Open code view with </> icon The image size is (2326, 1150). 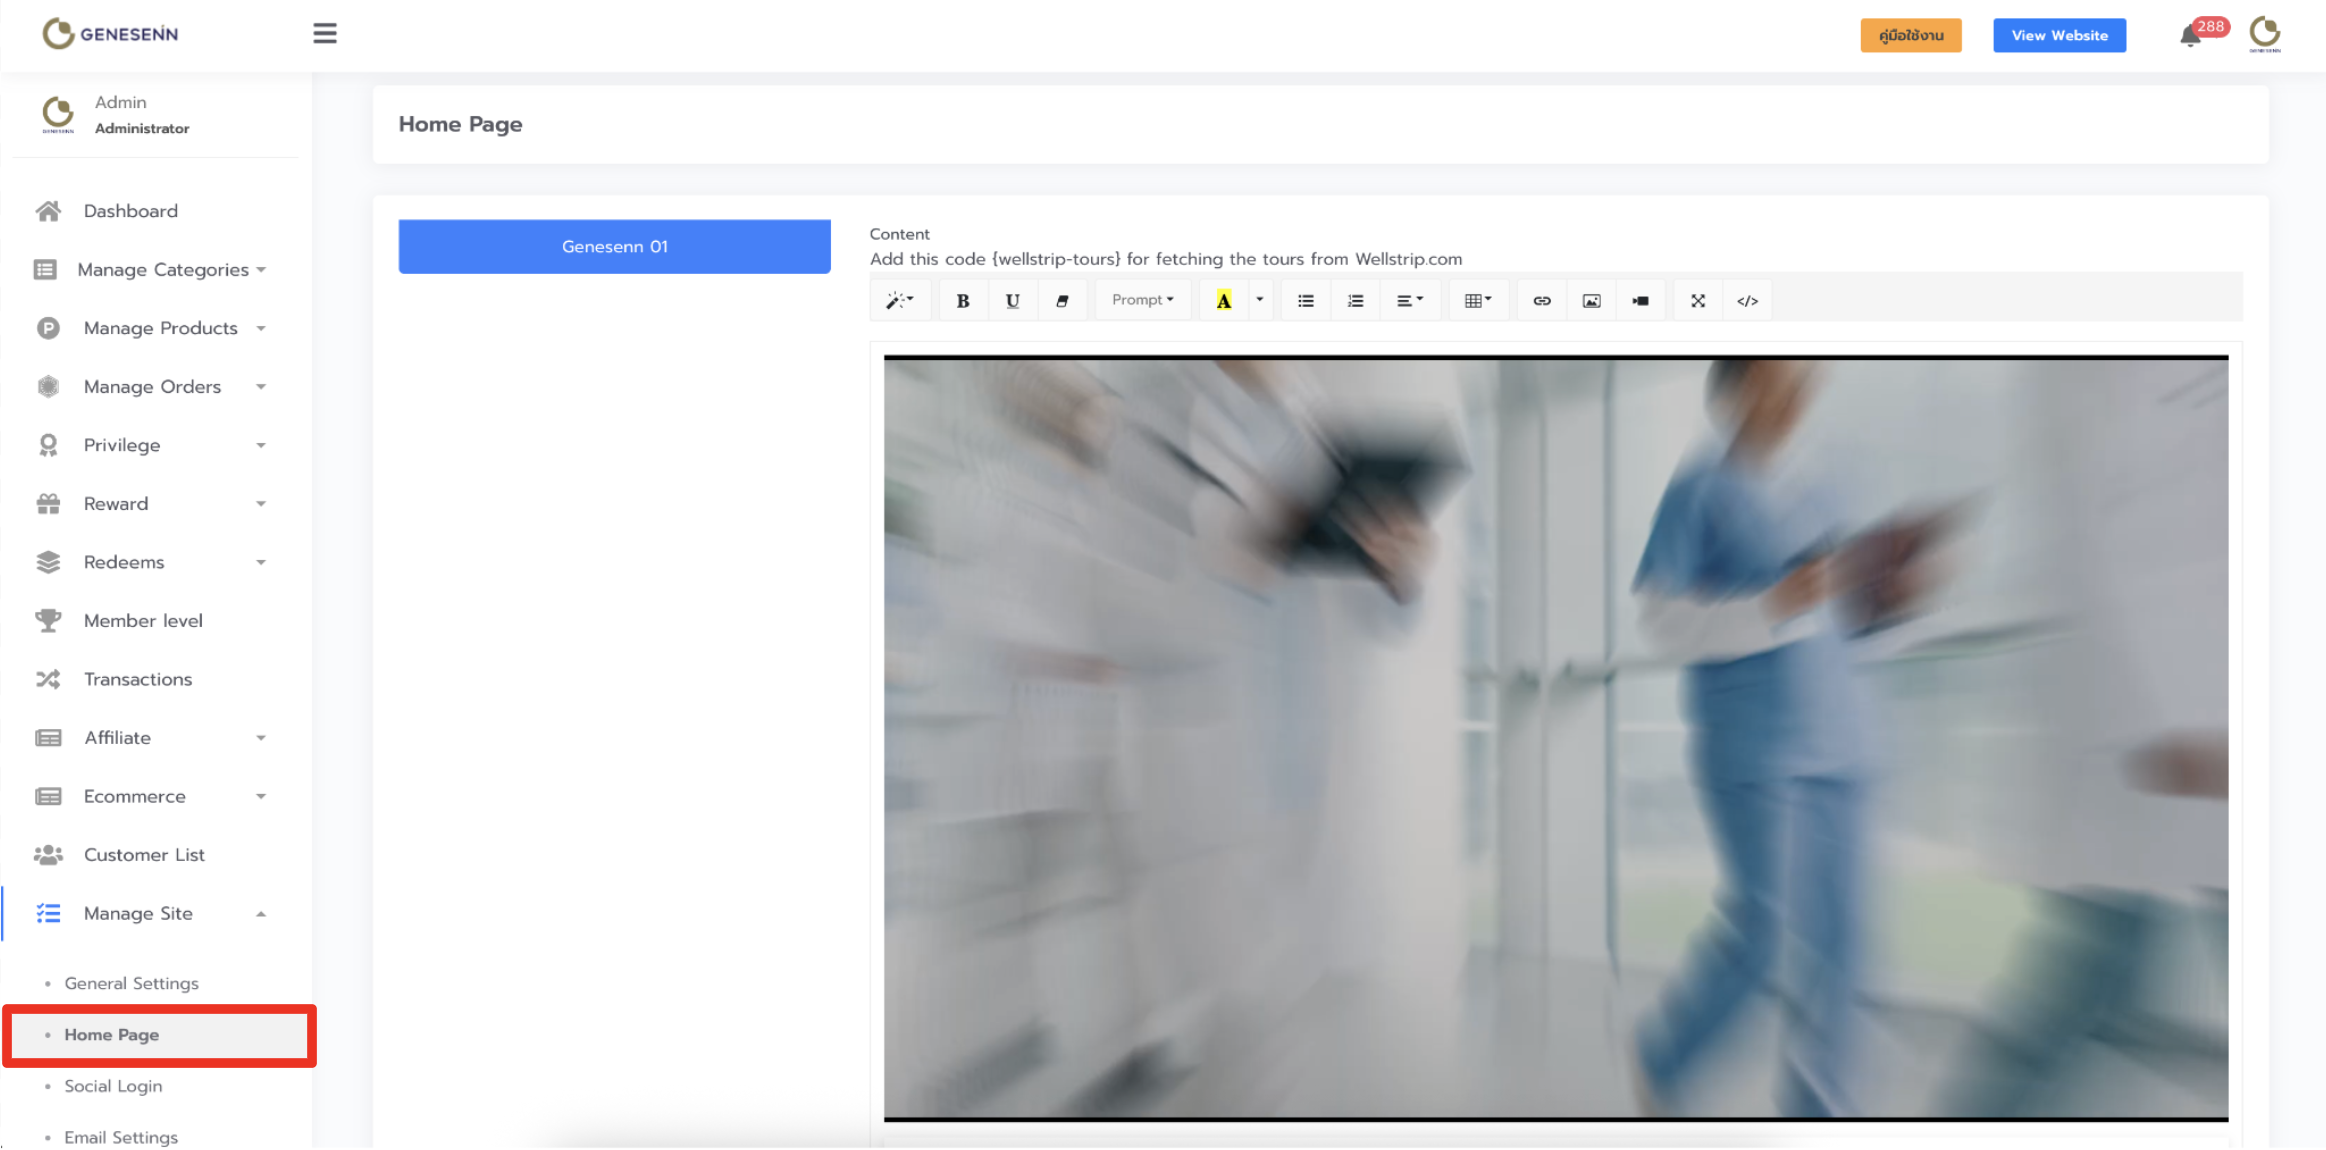(1747, 300)
